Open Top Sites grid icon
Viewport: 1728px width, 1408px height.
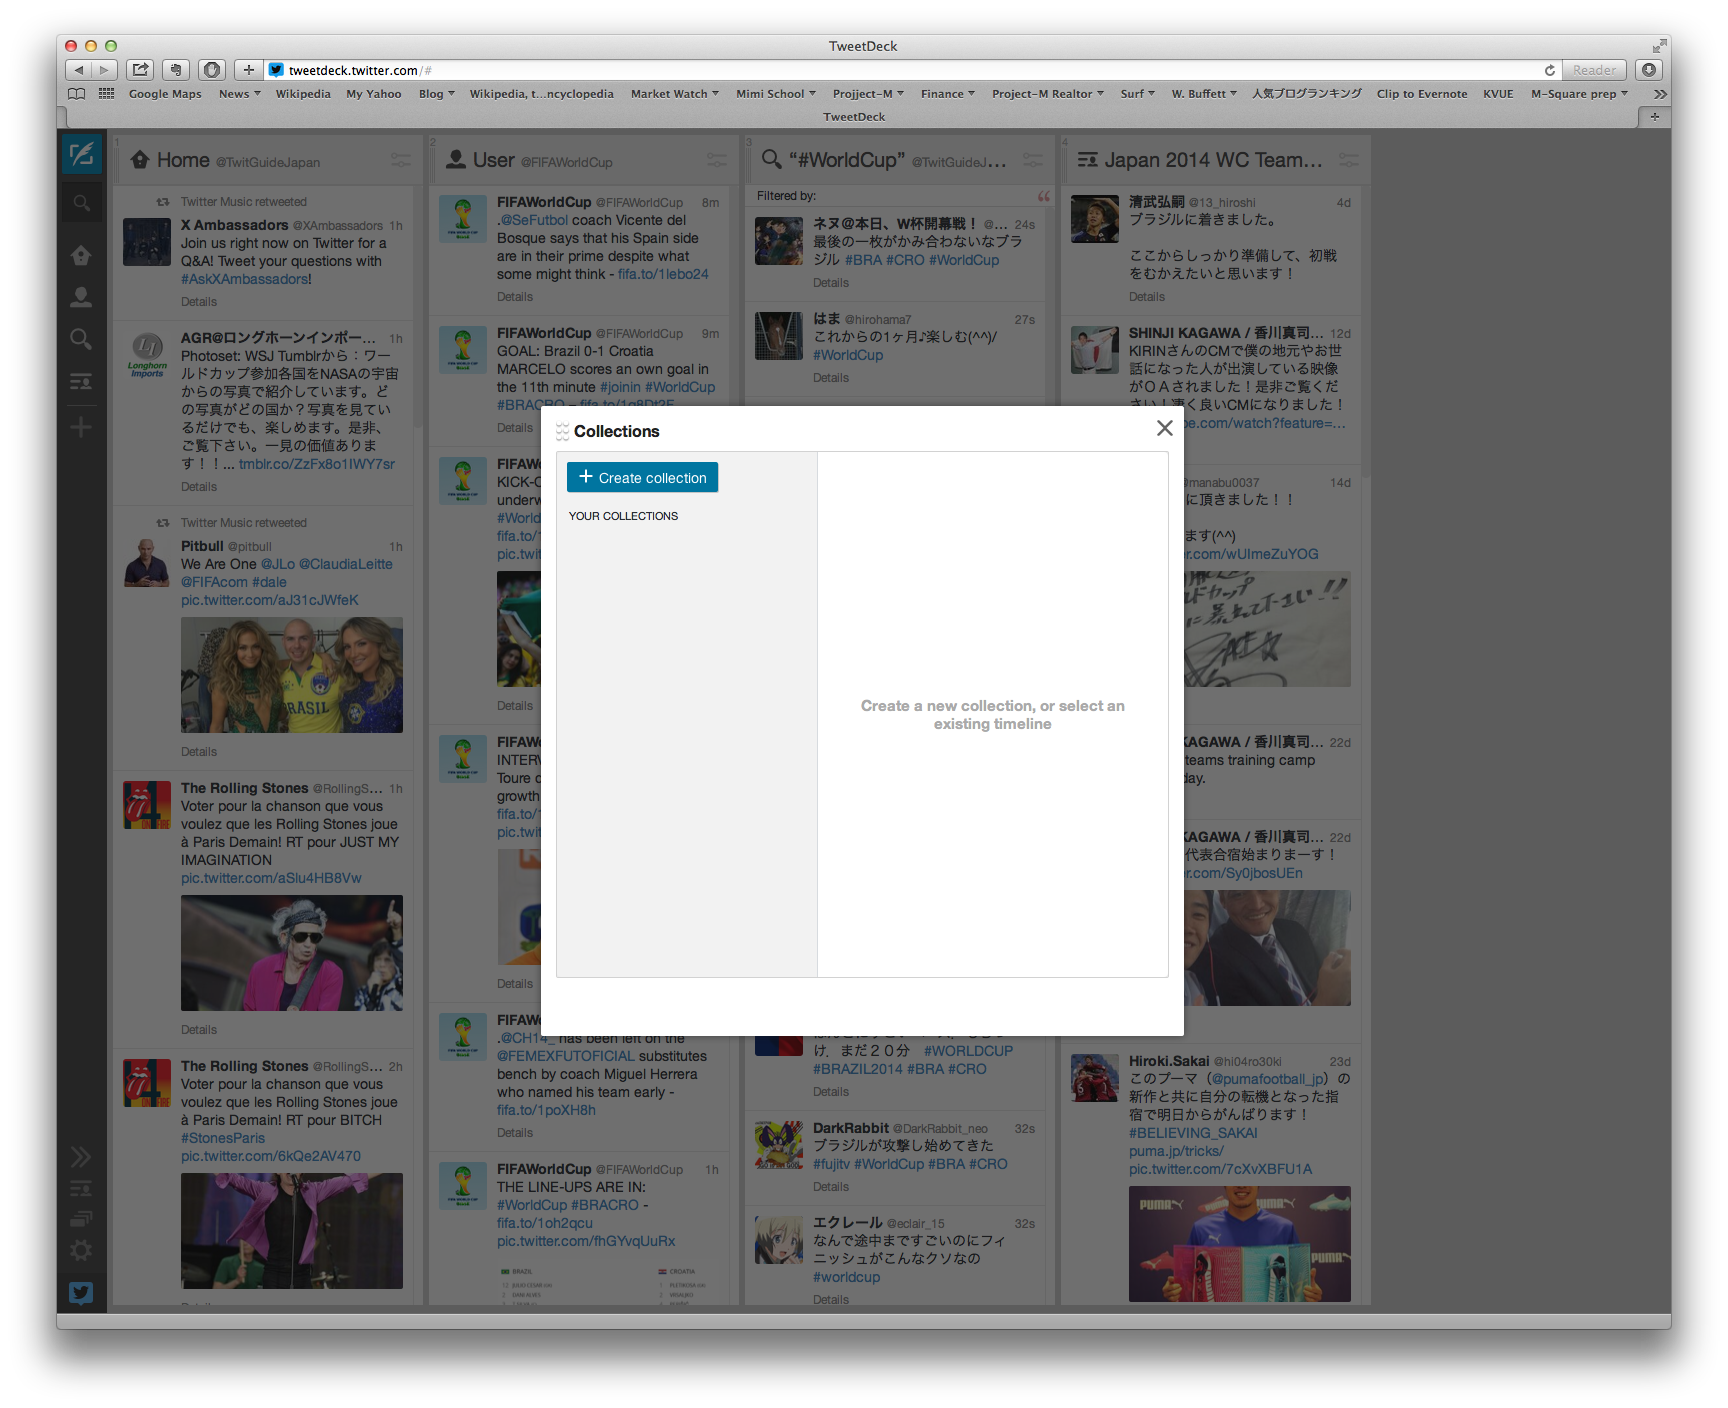(106, 94)
